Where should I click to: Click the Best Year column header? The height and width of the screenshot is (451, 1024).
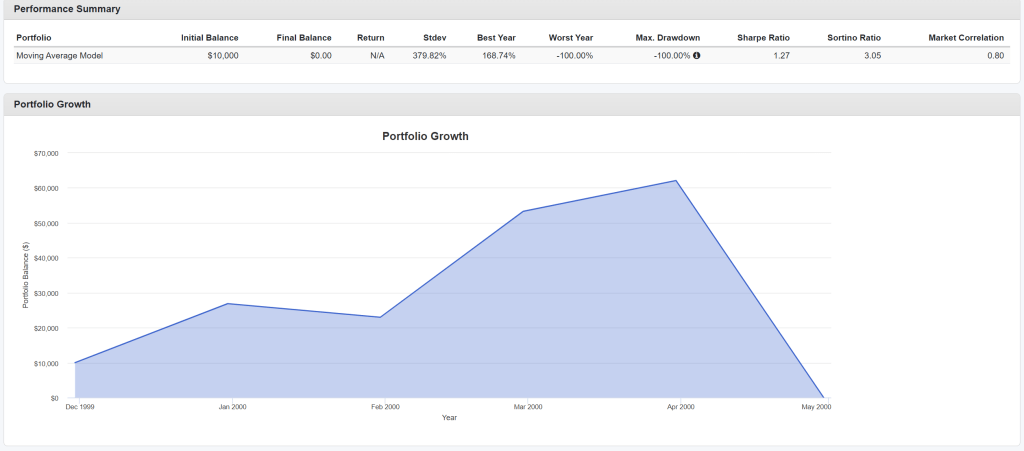coord(495,37)
